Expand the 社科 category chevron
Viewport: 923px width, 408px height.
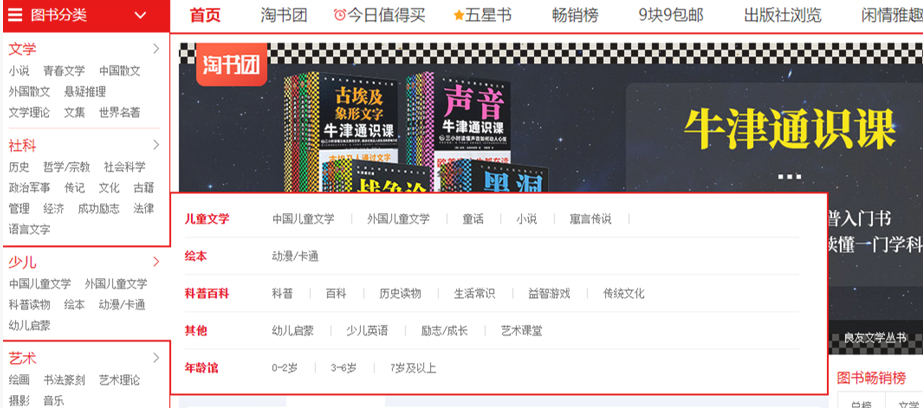[156, 145]
